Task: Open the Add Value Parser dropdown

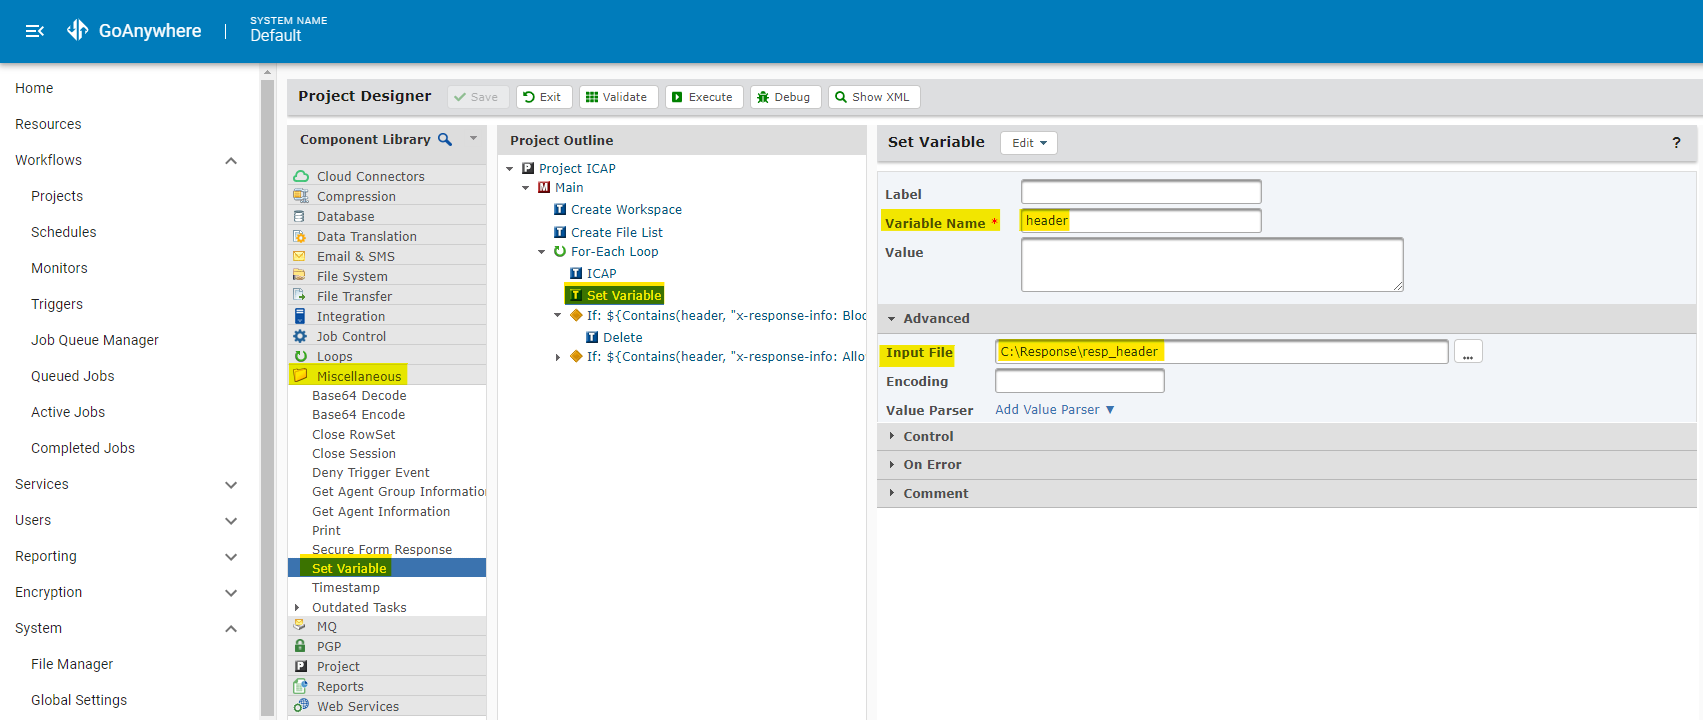Action: [1055, 410]
